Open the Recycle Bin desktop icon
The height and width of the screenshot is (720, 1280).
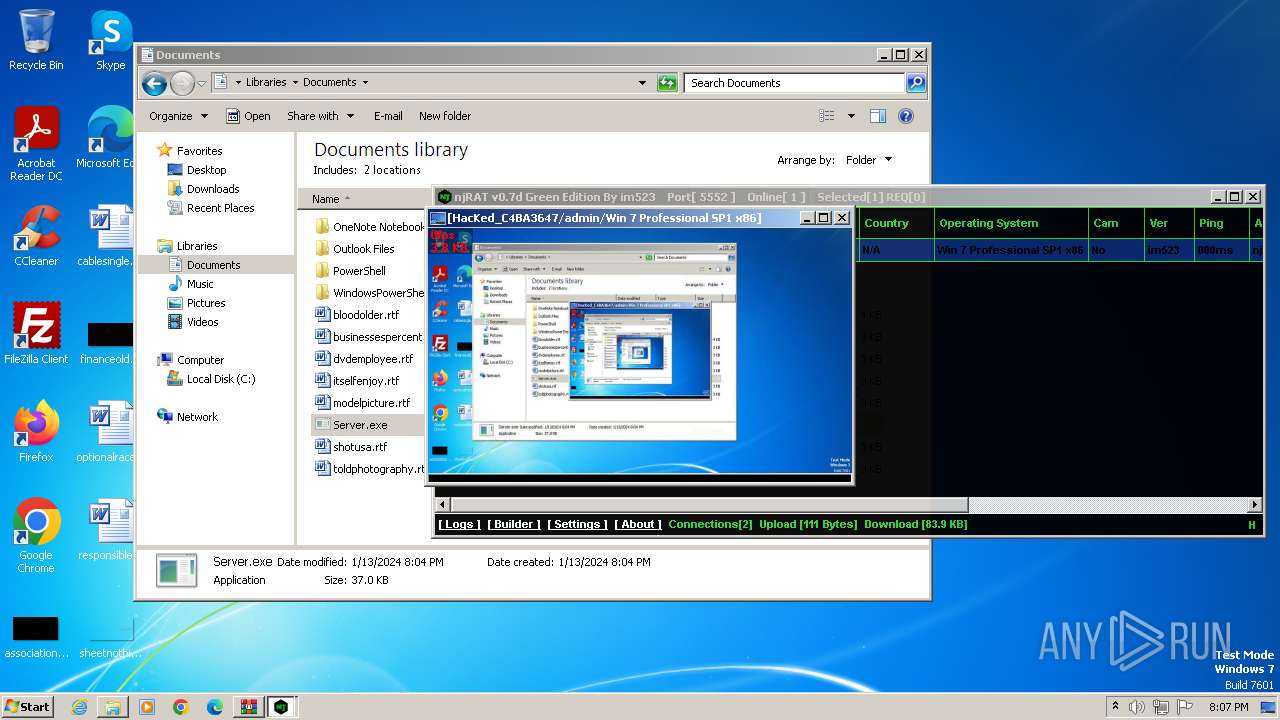36,40
